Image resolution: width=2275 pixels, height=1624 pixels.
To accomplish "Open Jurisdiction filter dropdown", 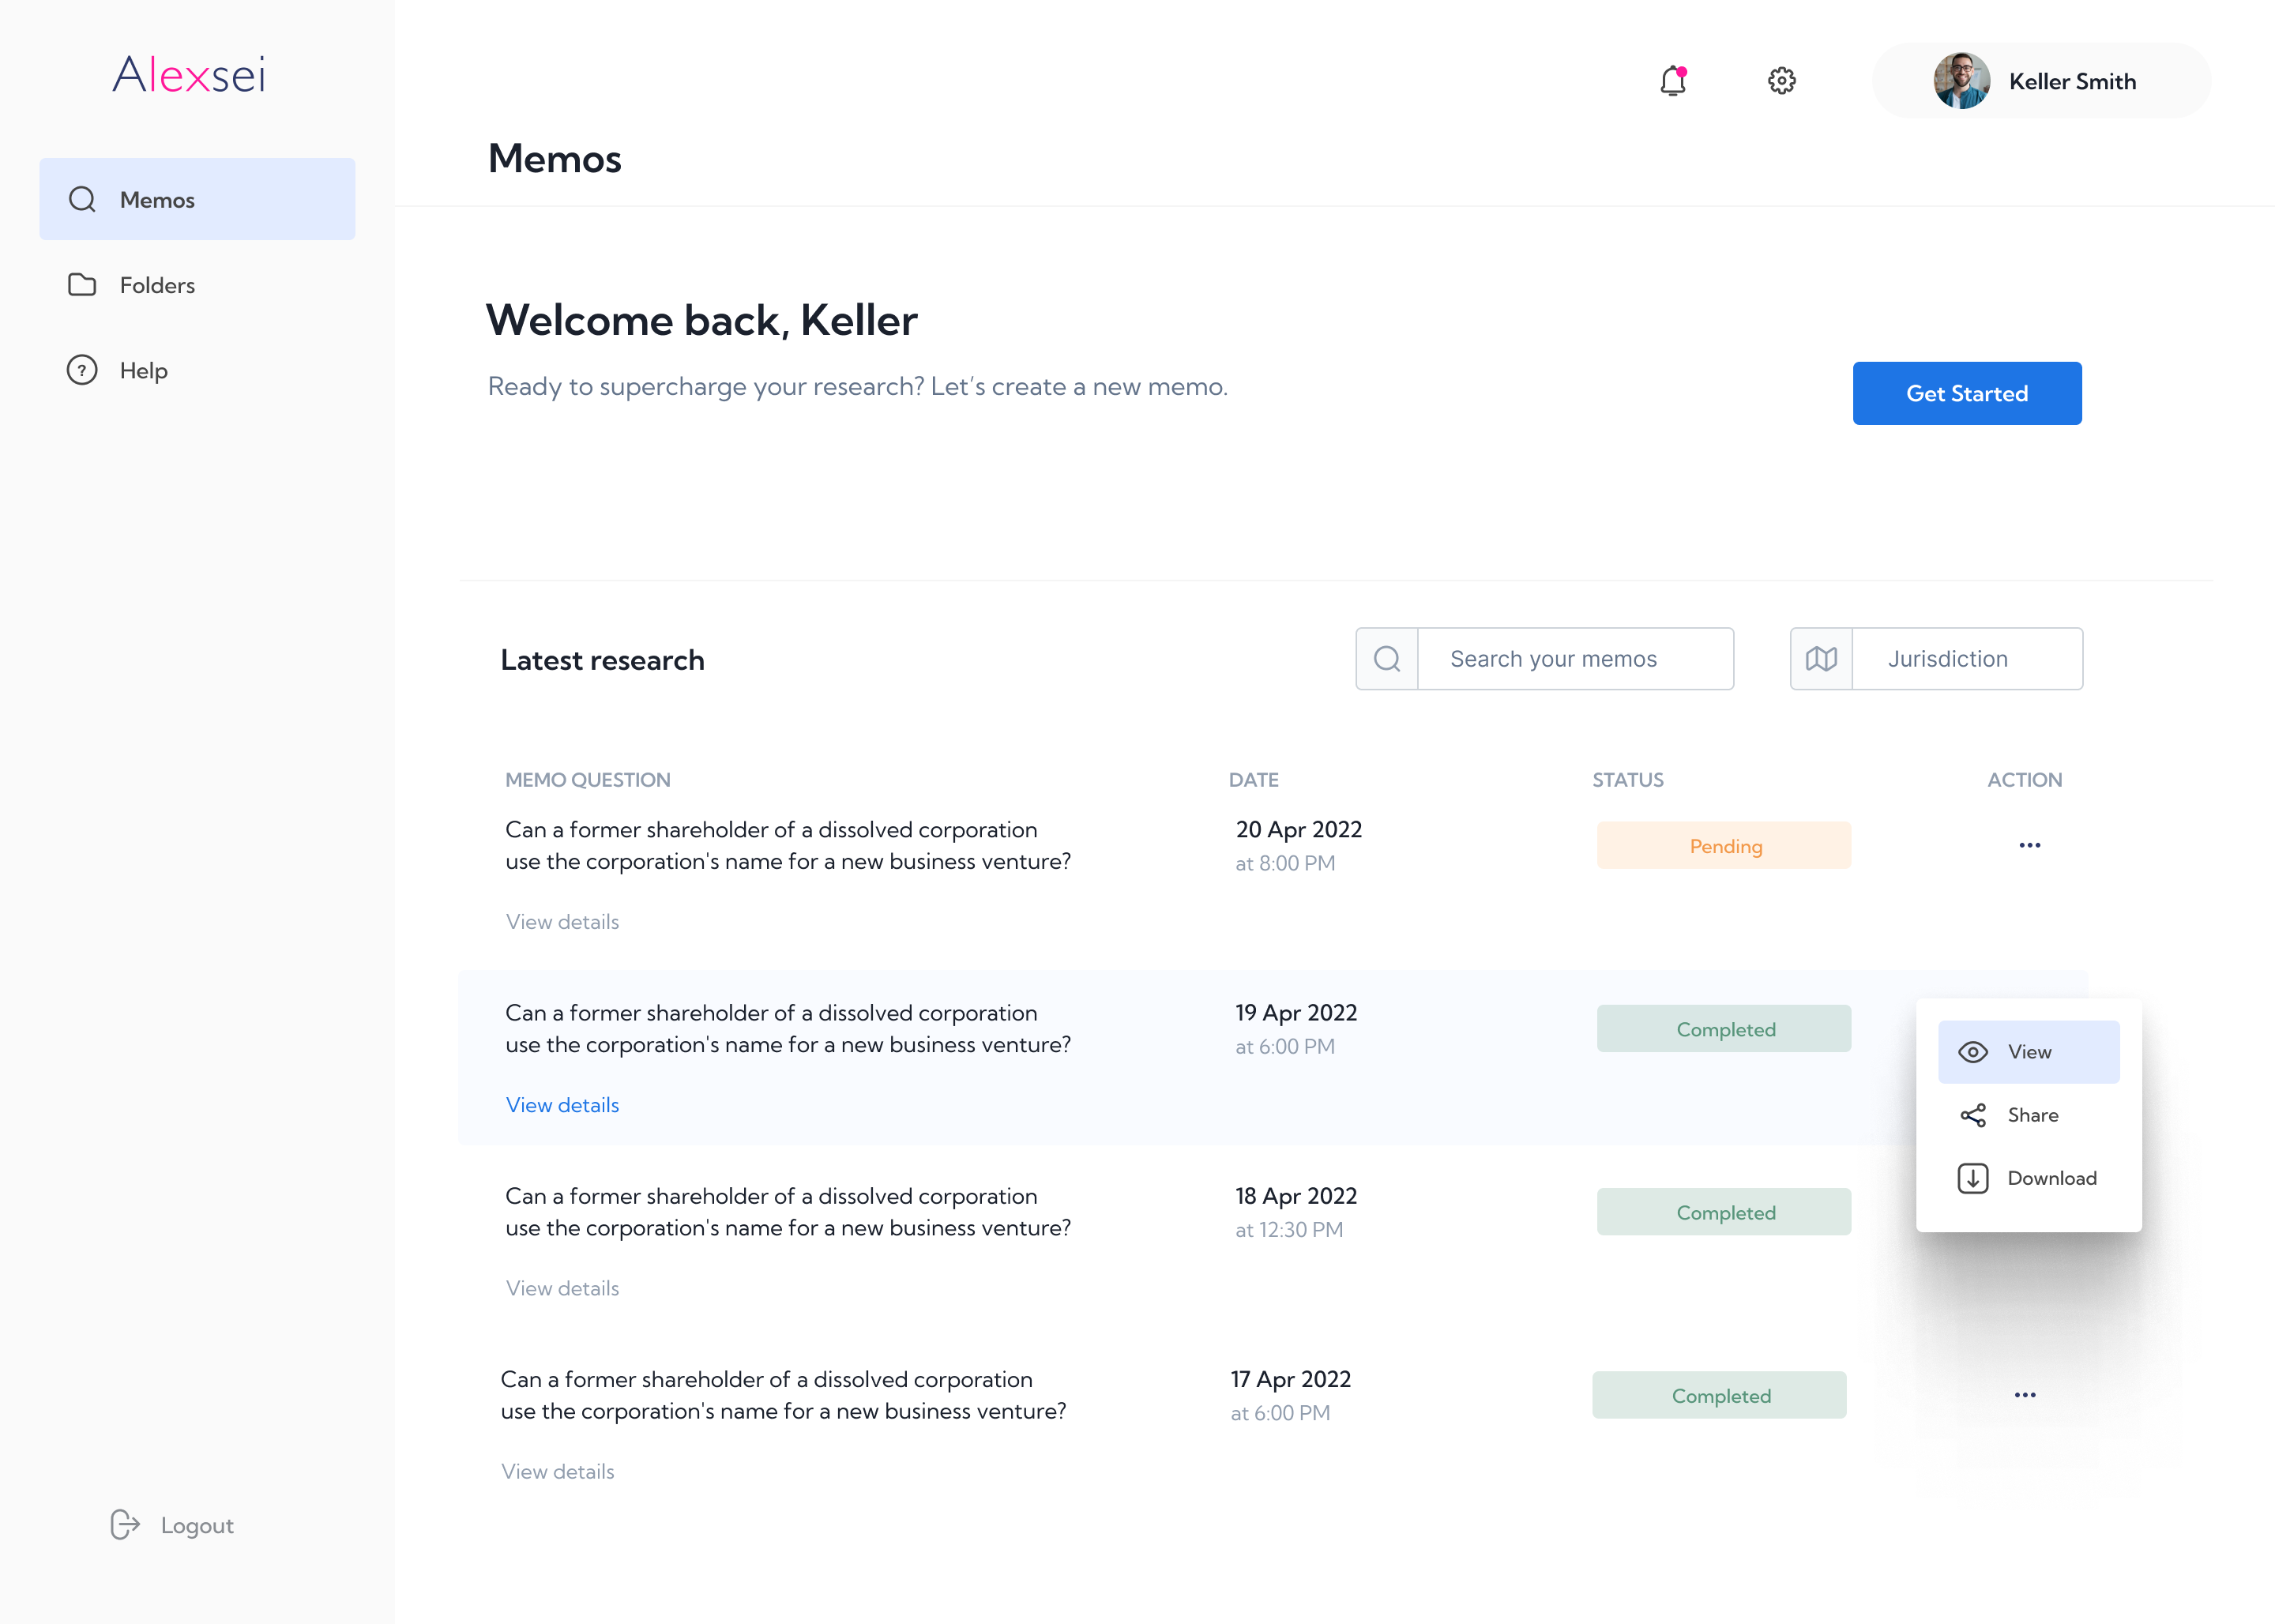I will tap(1966, 659).
